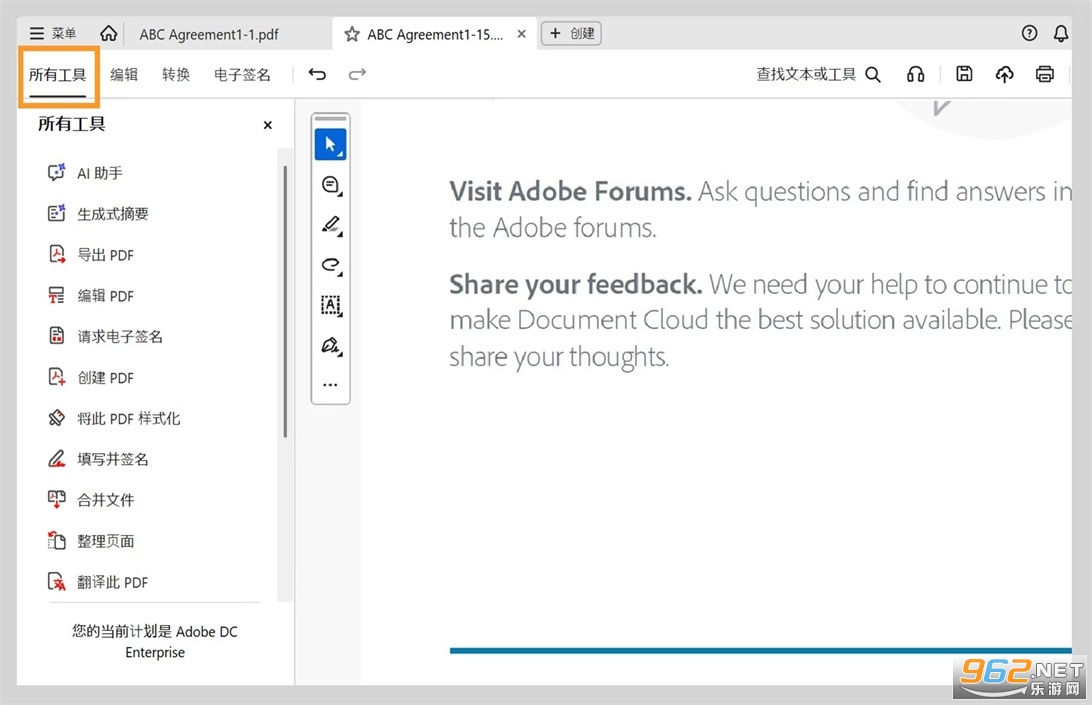Open 导出 PDF tool

tap(91, 255)
